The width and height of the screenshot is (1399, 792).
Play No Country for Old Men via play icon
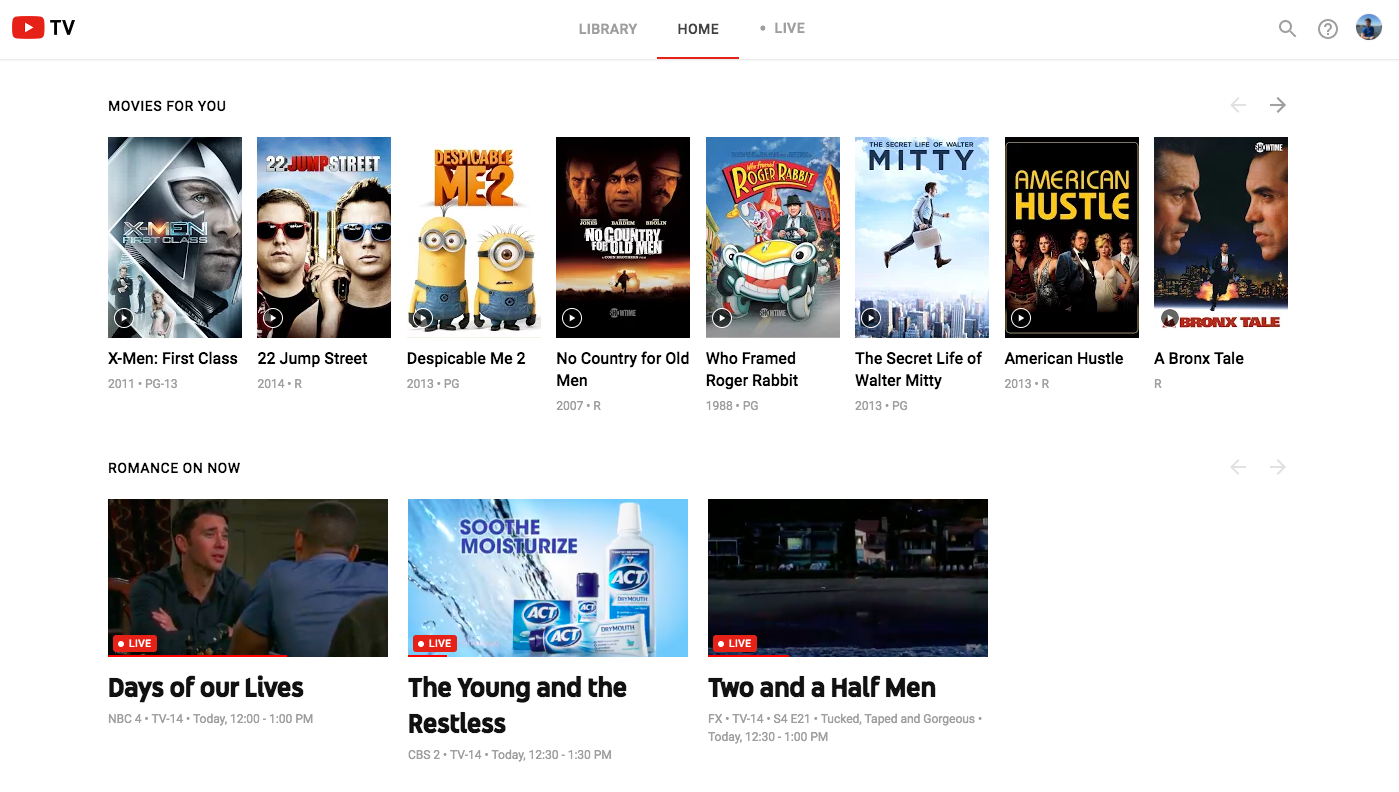572,318
